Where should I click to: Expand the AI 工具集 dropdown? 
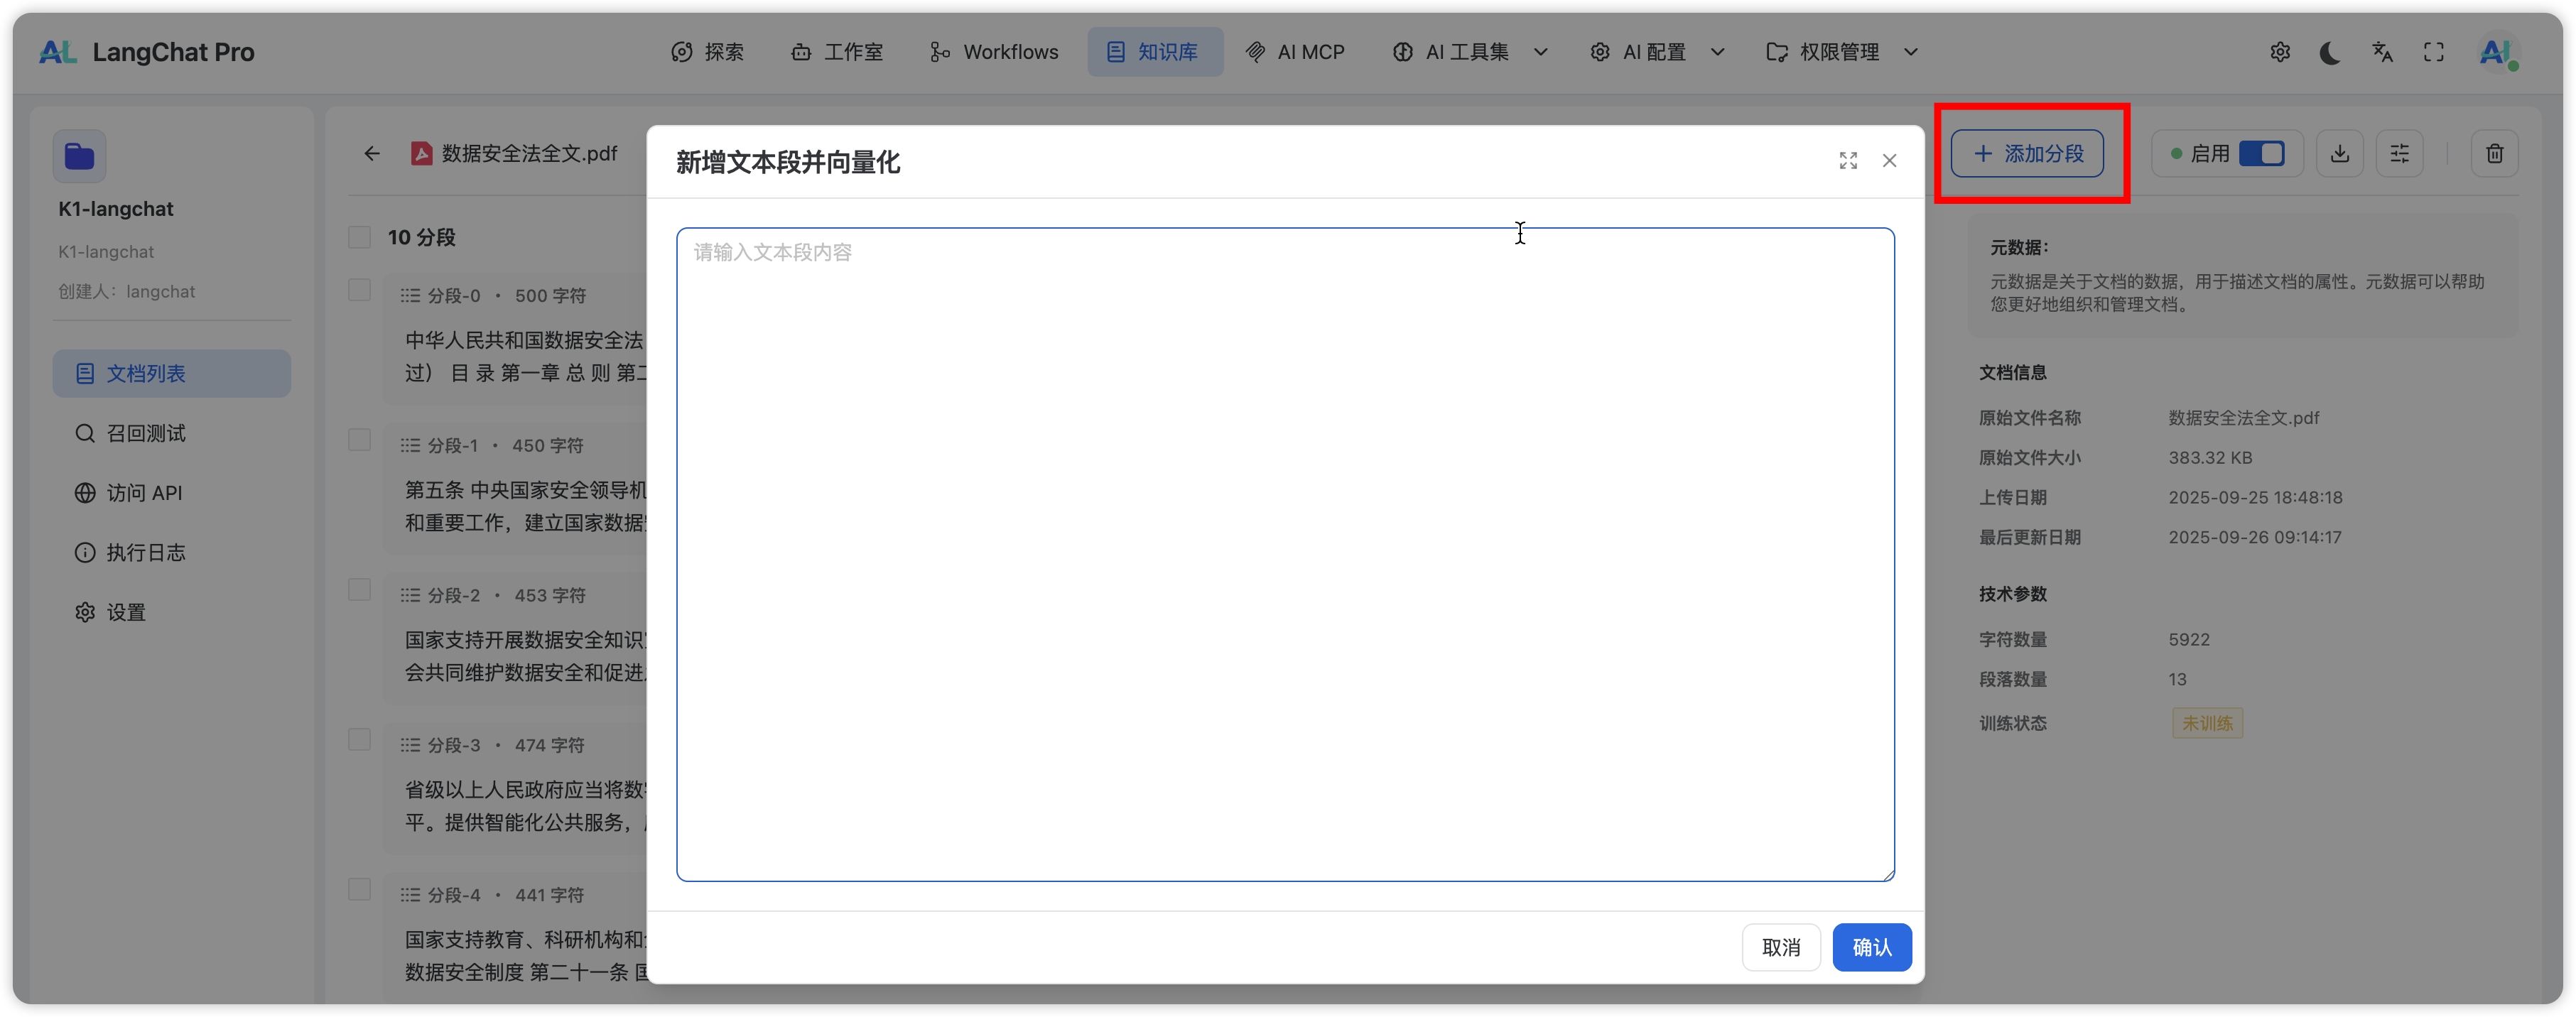pos(1469,52)
